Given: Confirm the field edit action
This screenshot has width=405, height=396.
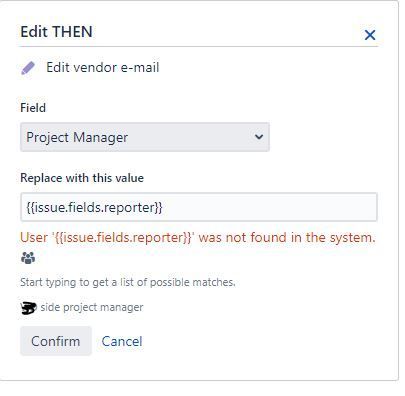Looking at the screenshot, I should tap(56, 341).
